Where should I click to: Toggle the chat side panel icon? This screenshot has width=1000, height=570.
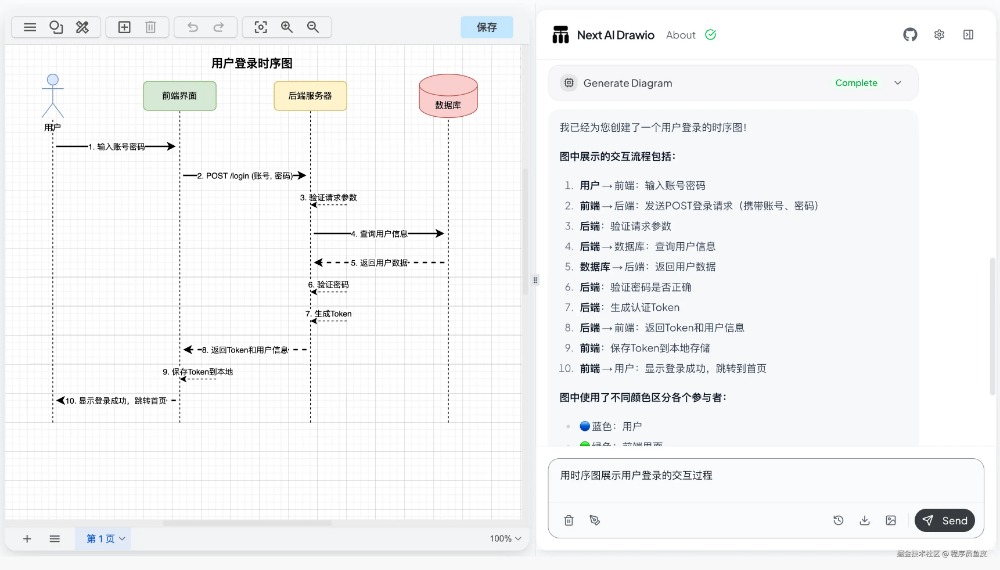pyautogui.click(x=968, y=34)
